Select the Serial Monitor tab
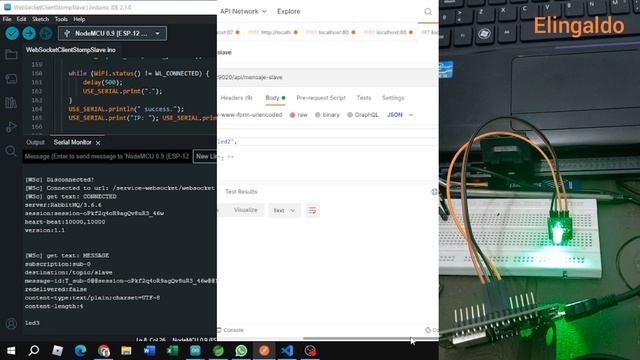 [73, 142]
